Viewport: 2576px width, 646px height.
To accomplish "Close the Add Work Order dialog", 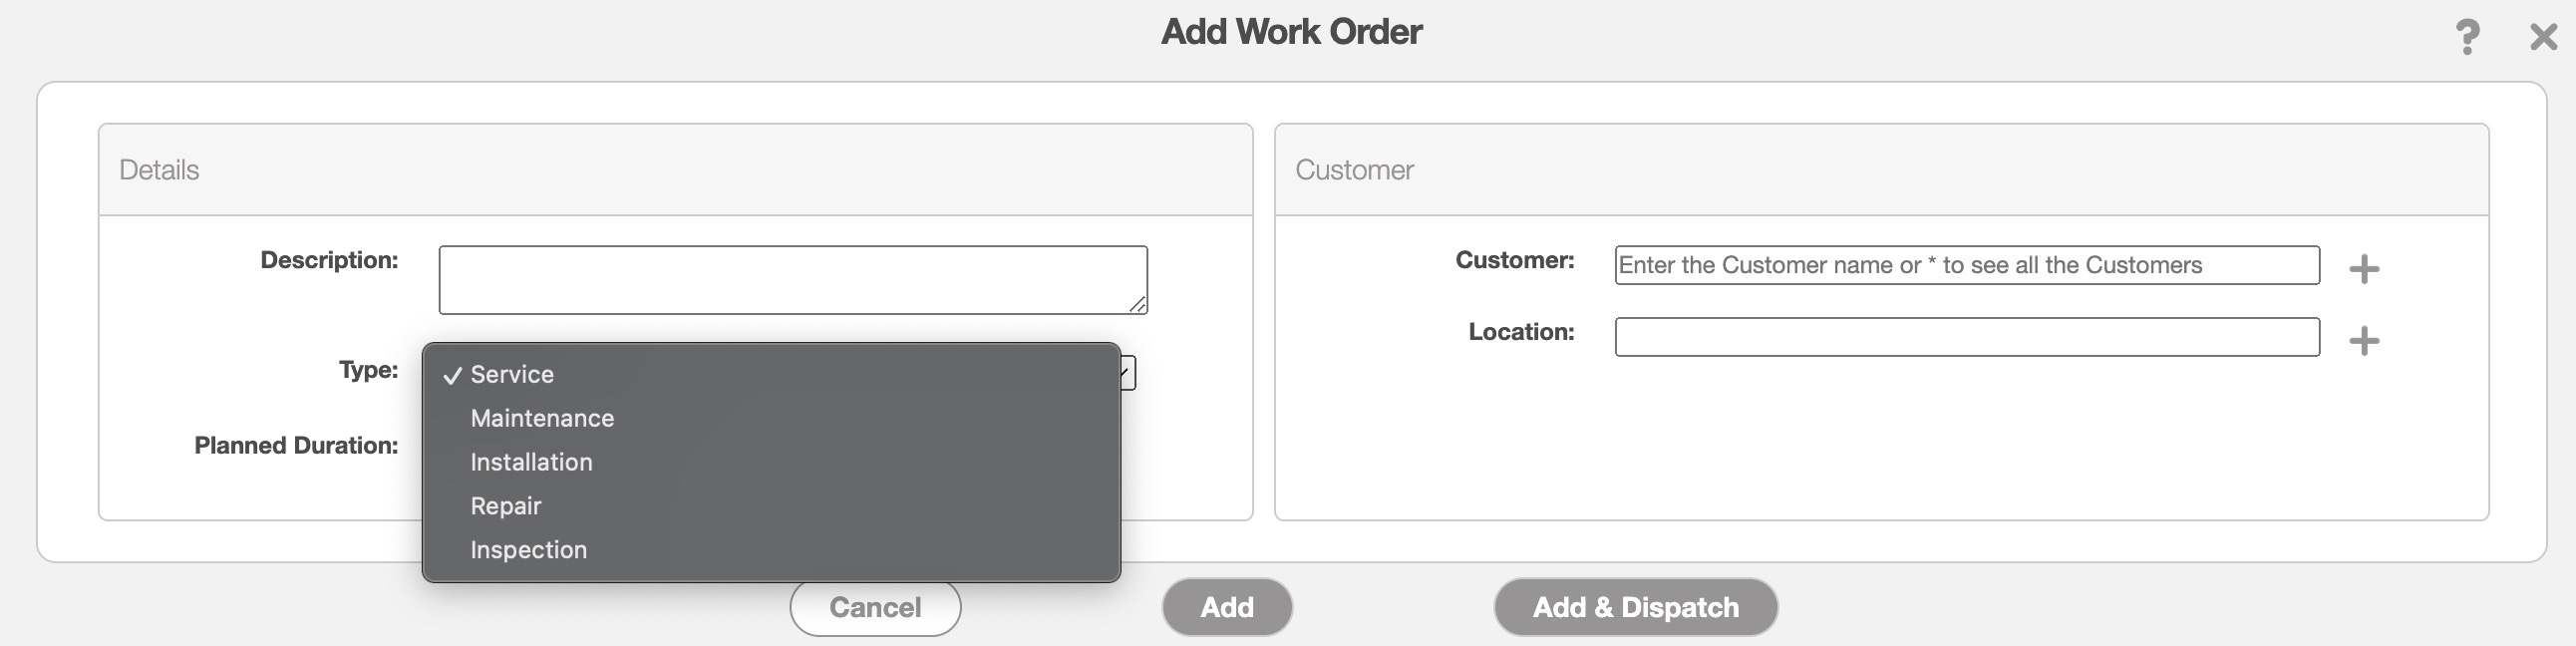I will (2542, 38).
